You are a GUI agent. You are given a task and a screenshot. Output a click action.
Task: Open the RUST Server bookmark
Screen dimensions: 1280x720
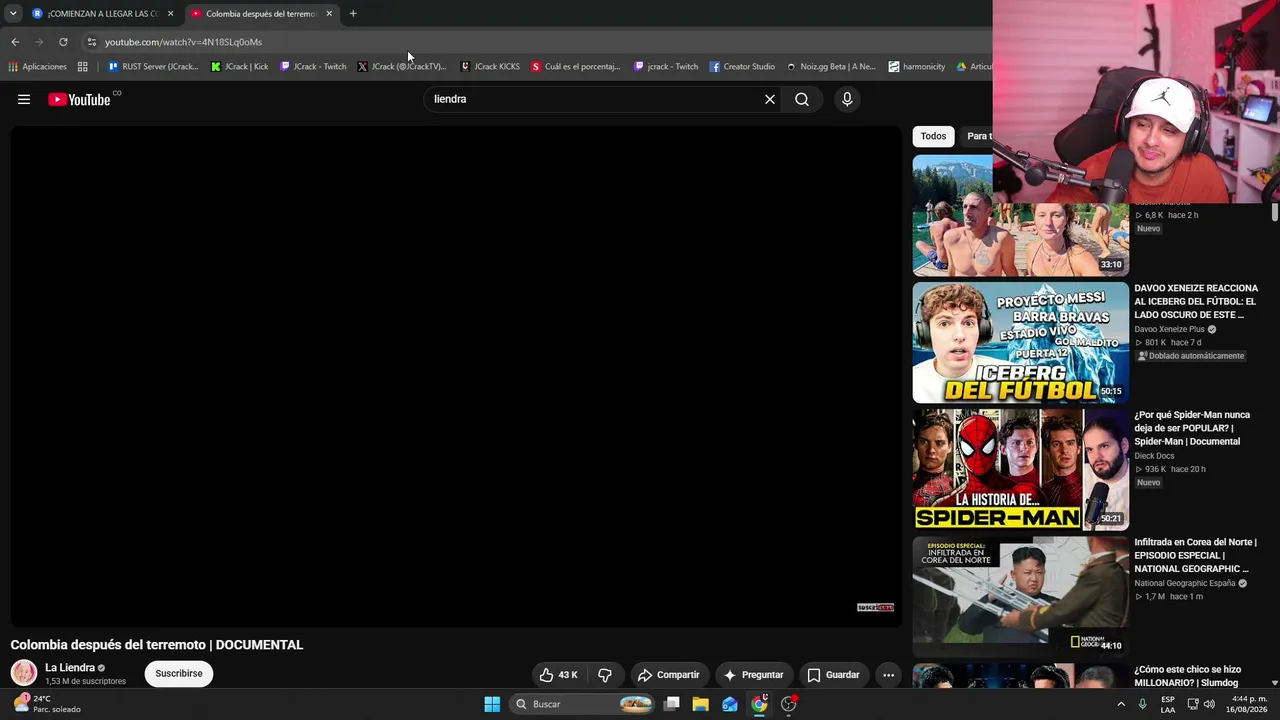(x=153, y=67)
